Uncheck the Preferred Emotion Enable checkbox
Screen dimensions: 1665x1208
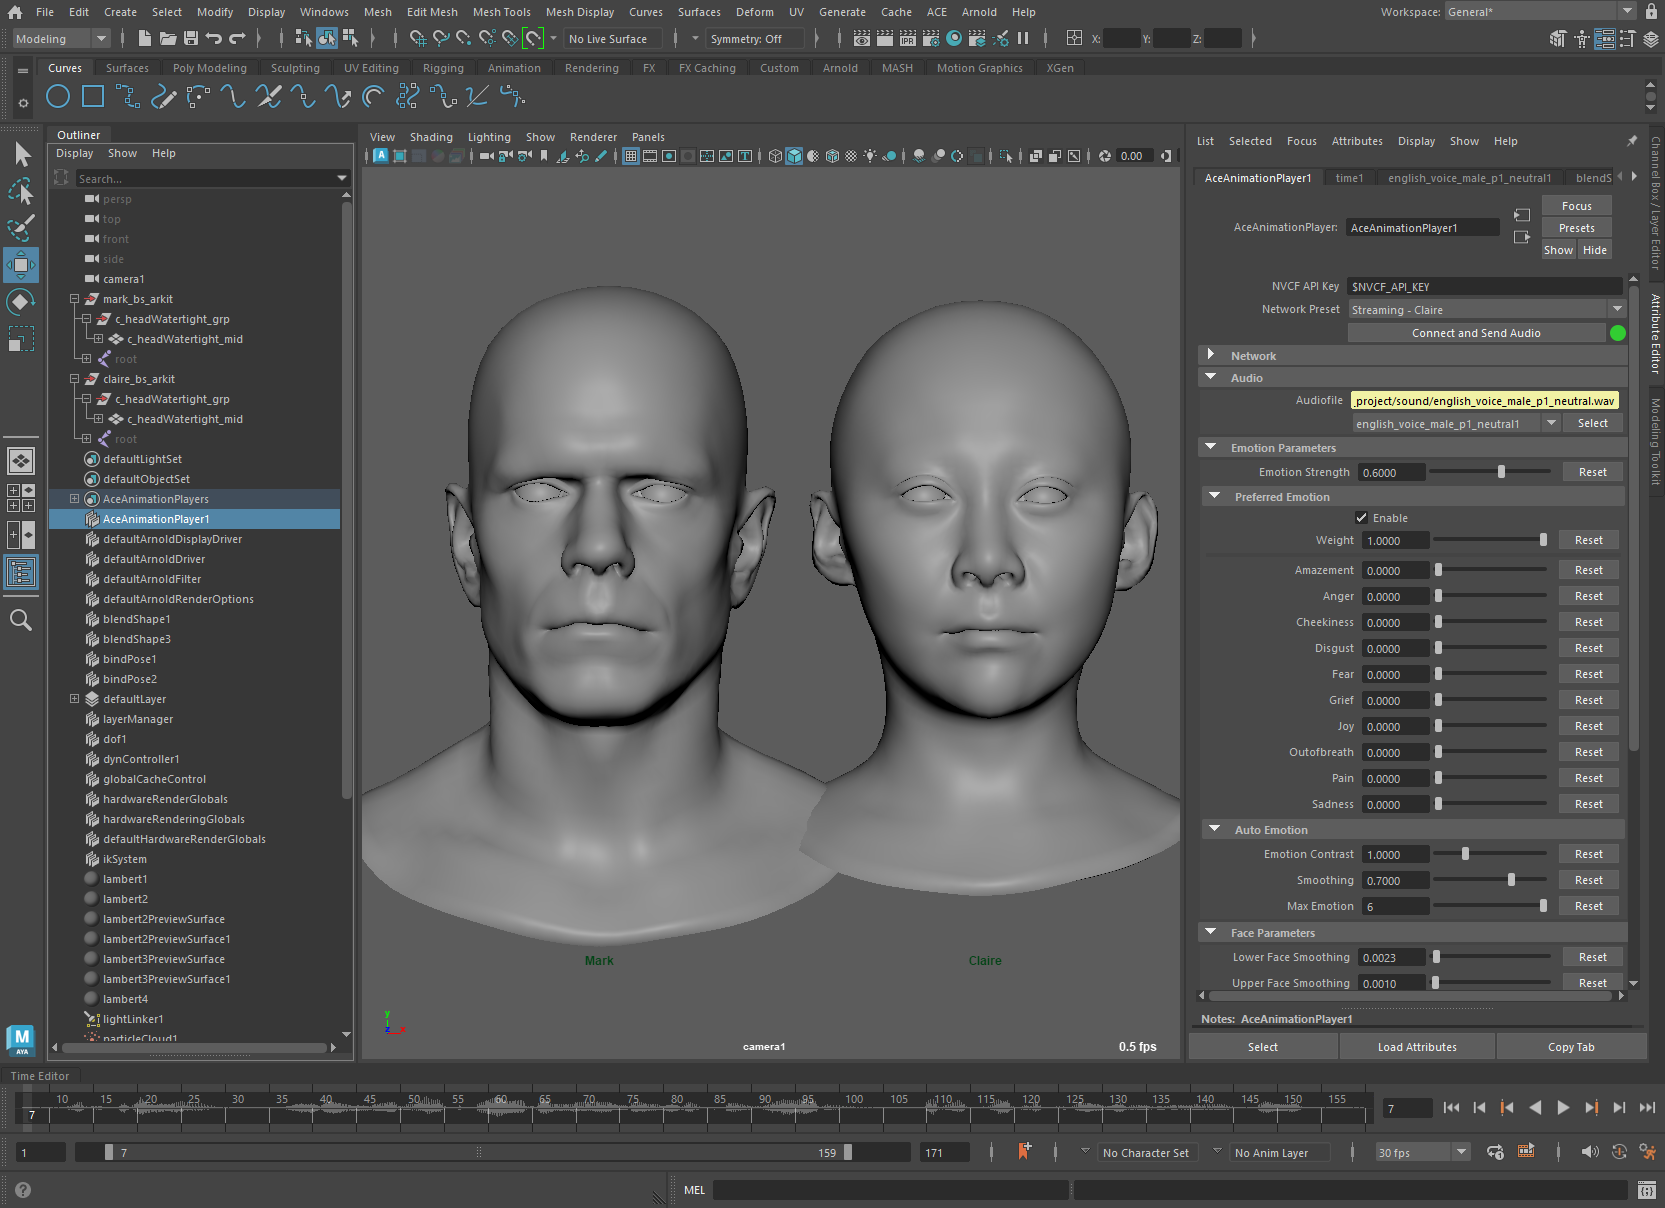point(1361,518)
